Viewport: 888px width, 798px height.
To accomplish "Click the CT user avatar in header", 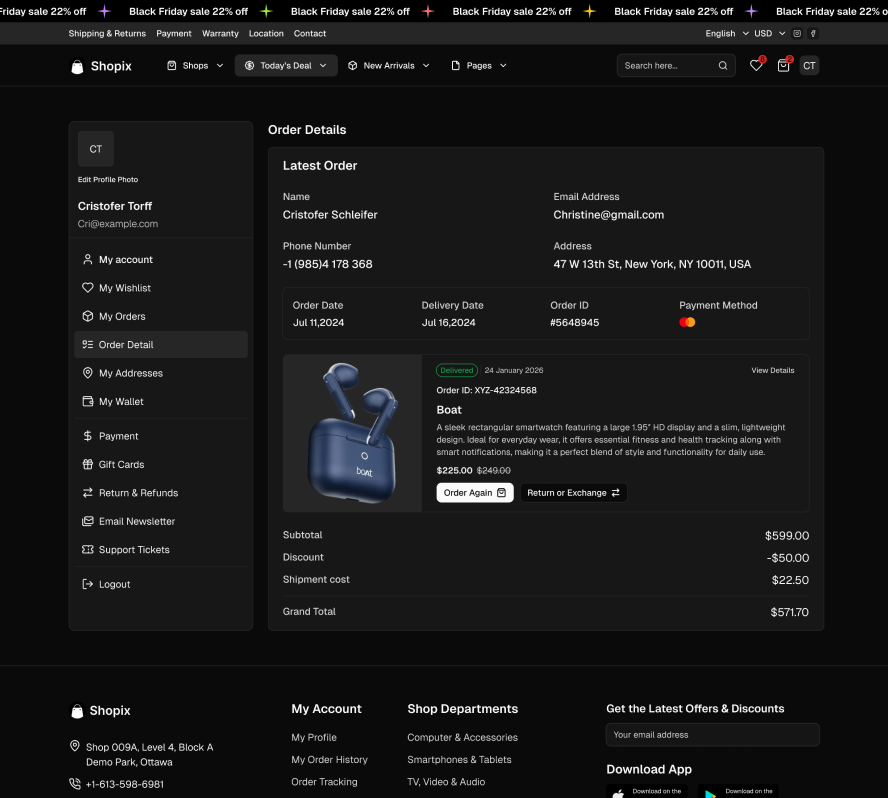I will (x=809, y=66).
